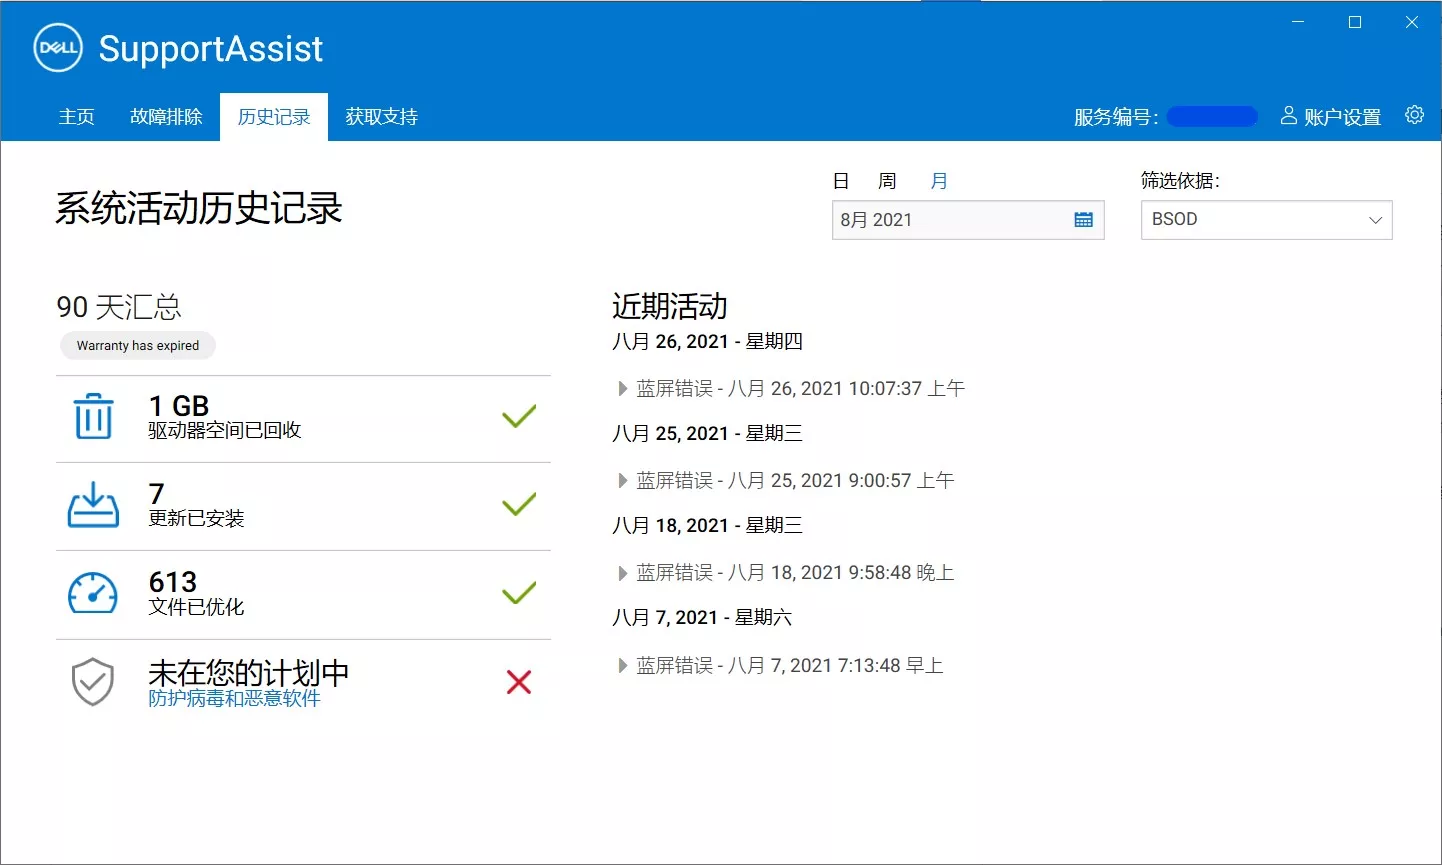Click green checkmark beside 7 updates installed
This screenshot has height=865, width=1442.
[519, 504]
